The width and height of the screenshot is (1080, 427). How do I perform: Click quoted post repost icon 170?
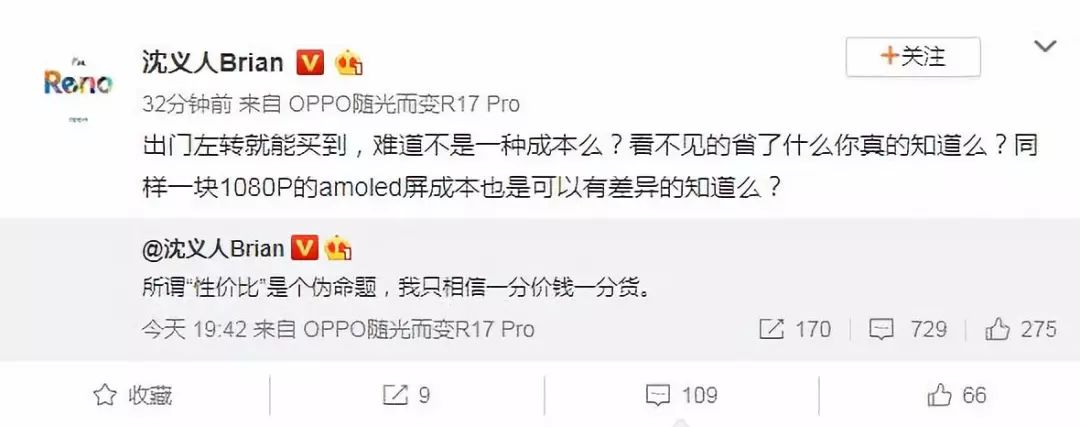coord(795,329)
